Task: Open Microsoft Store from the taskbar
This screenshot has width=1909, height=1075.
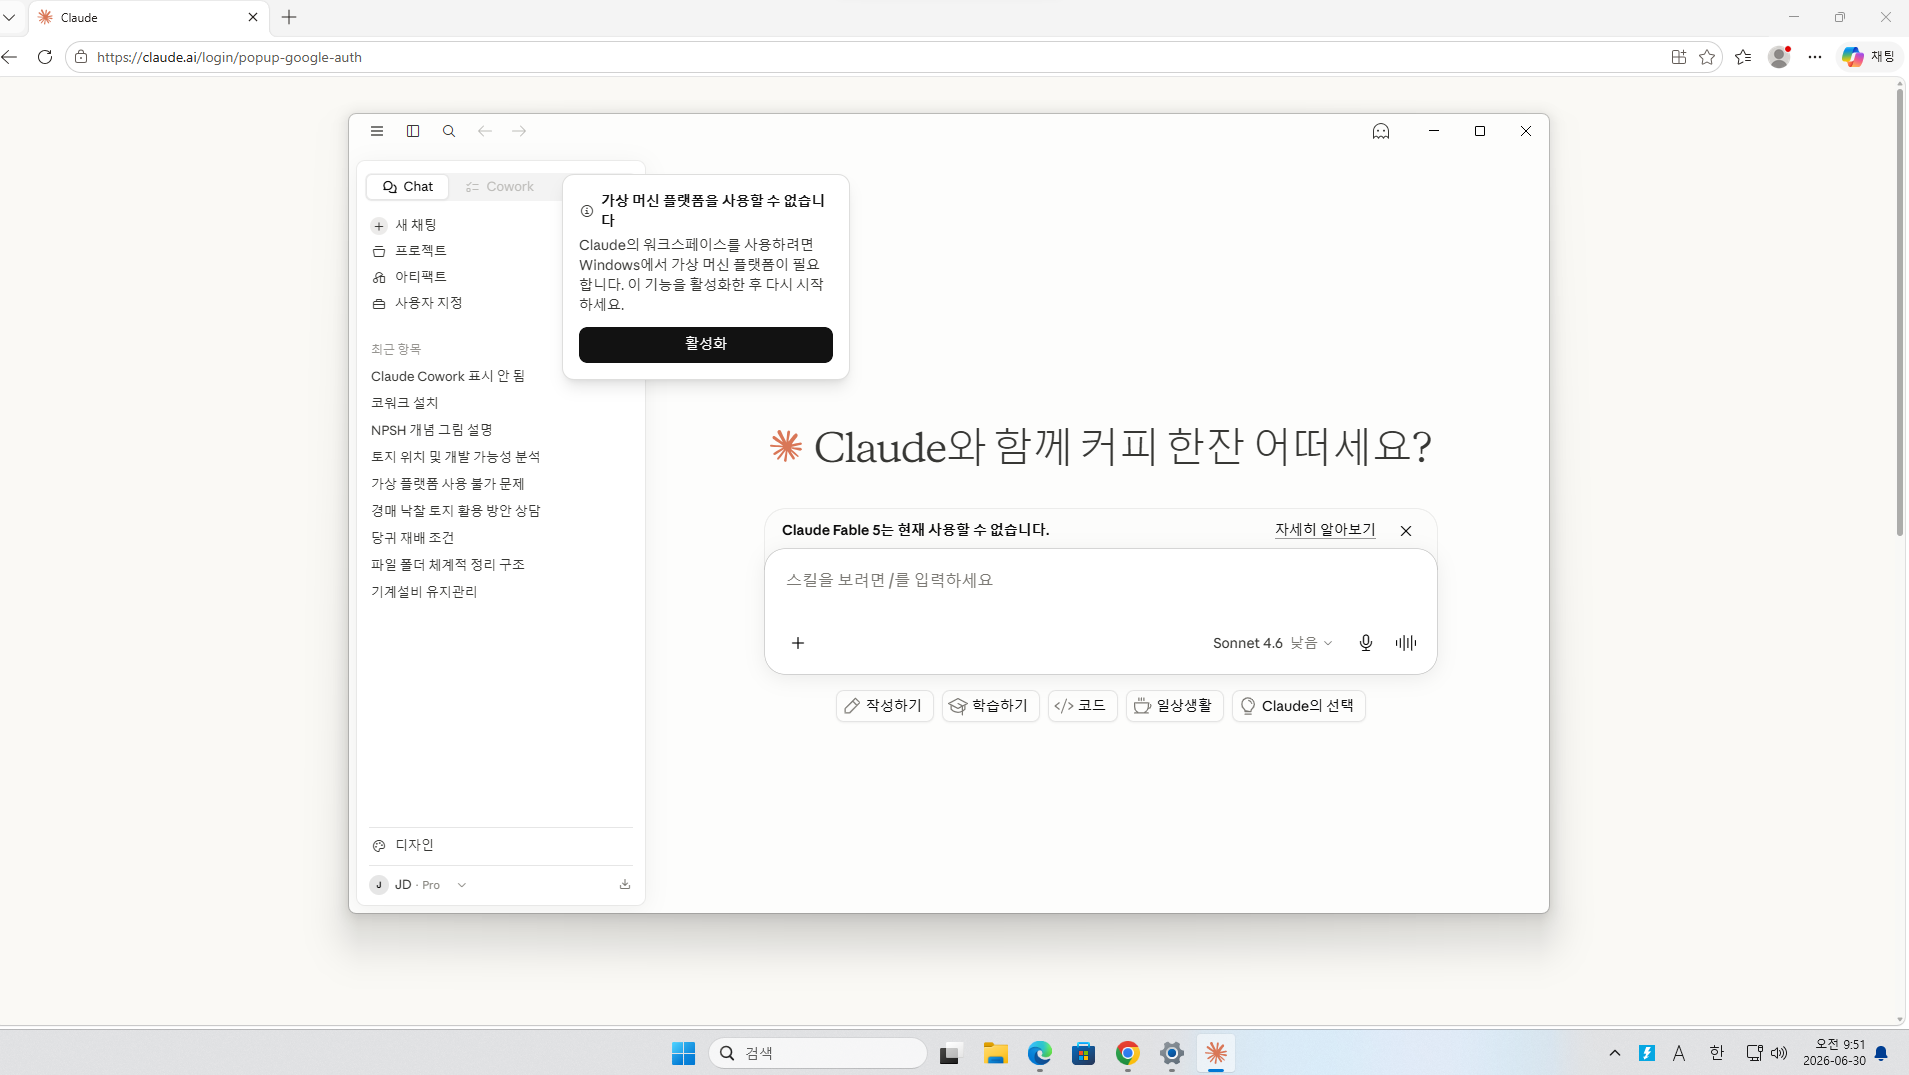Action: pos(1083,1053)
